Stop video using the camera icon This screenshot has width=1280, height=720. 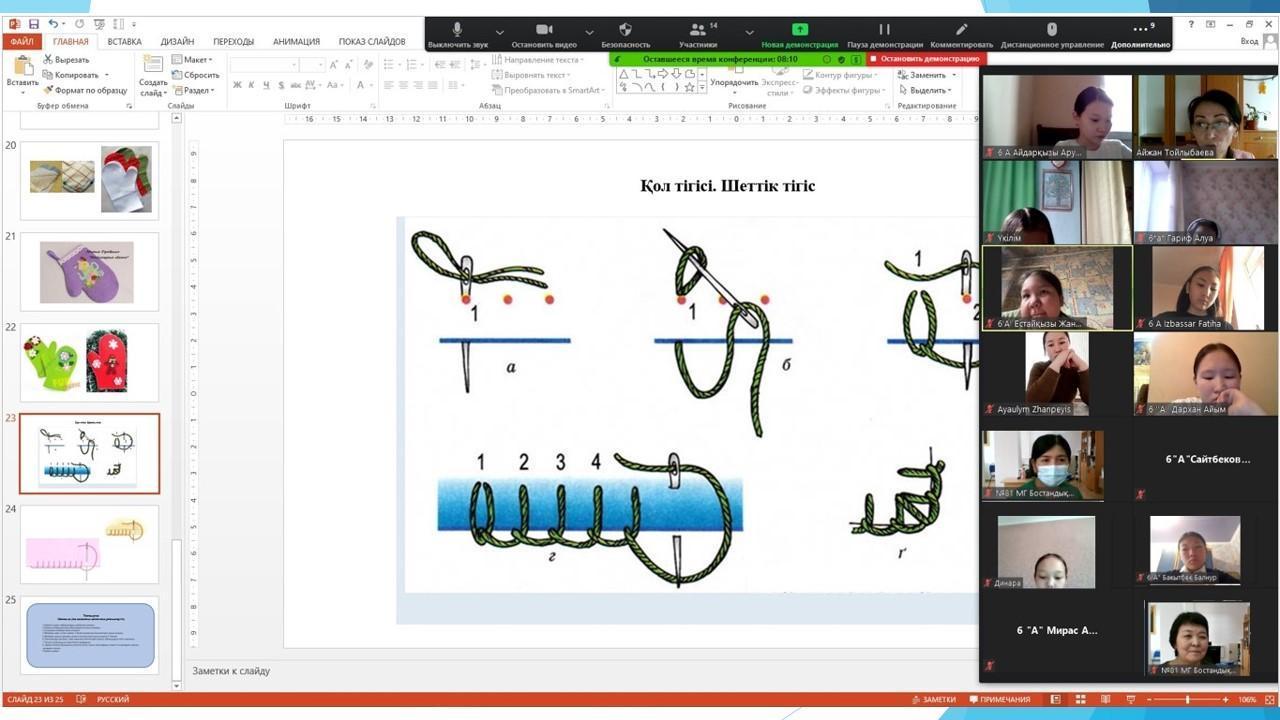click(x=544, y=31)
